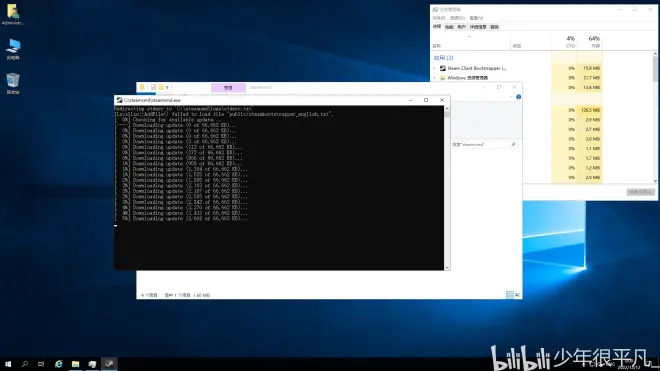Switch to Task Manager Services tab
Image resolution: width=660 pixels, height=371 pixels.
[x=495, y=27]
